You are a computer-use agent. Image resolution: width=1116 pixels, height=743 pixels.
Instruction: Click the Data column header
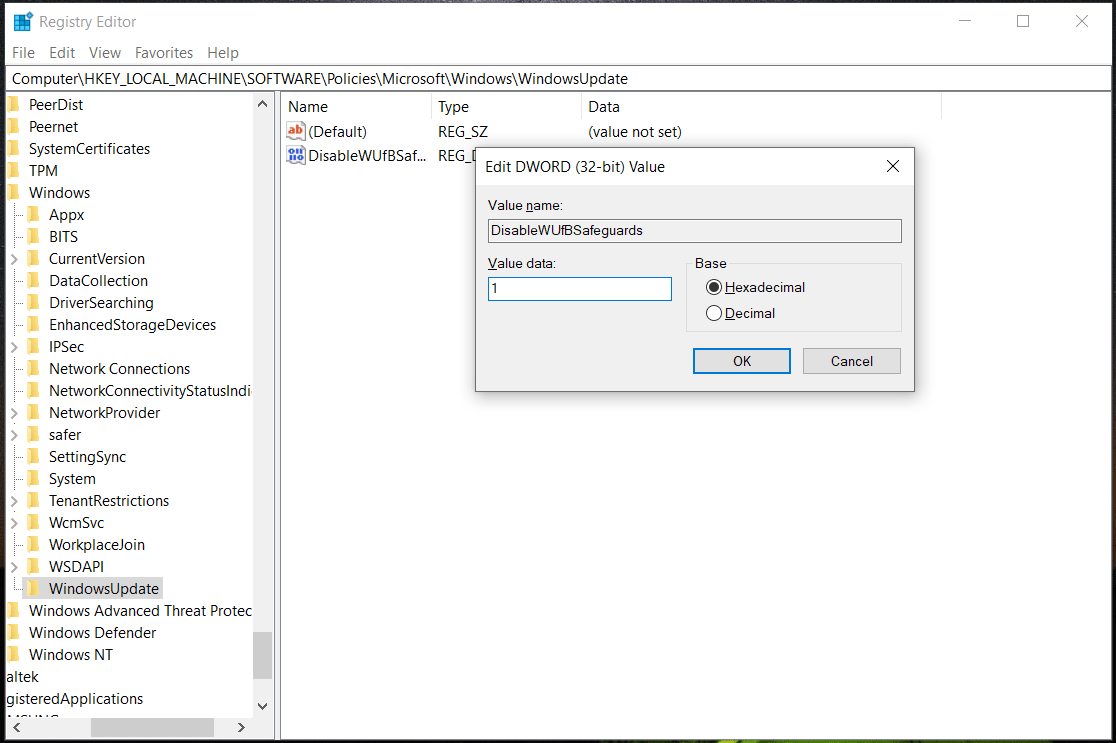pos(762,107)
